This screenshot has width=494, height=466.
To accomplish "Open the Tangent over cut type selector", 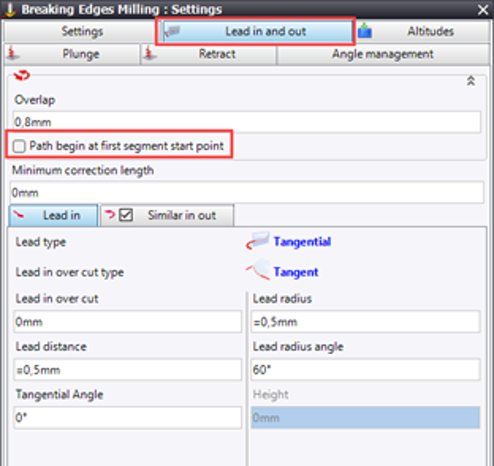I will tap(296, 272).
